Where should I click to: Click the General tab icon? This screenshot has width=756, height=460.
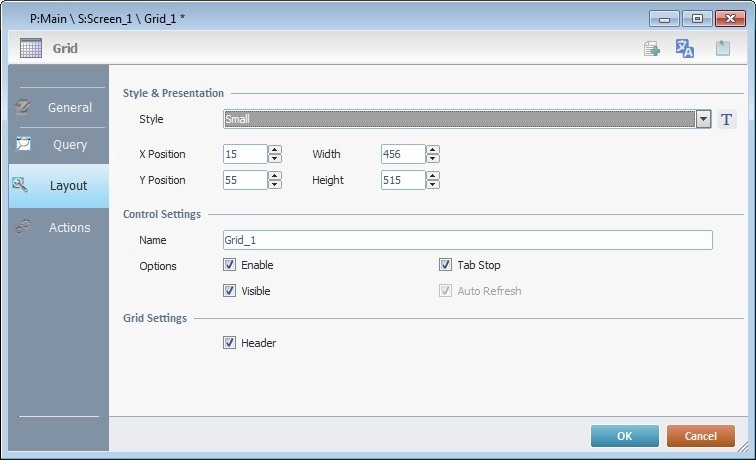(x=22, y=107)
